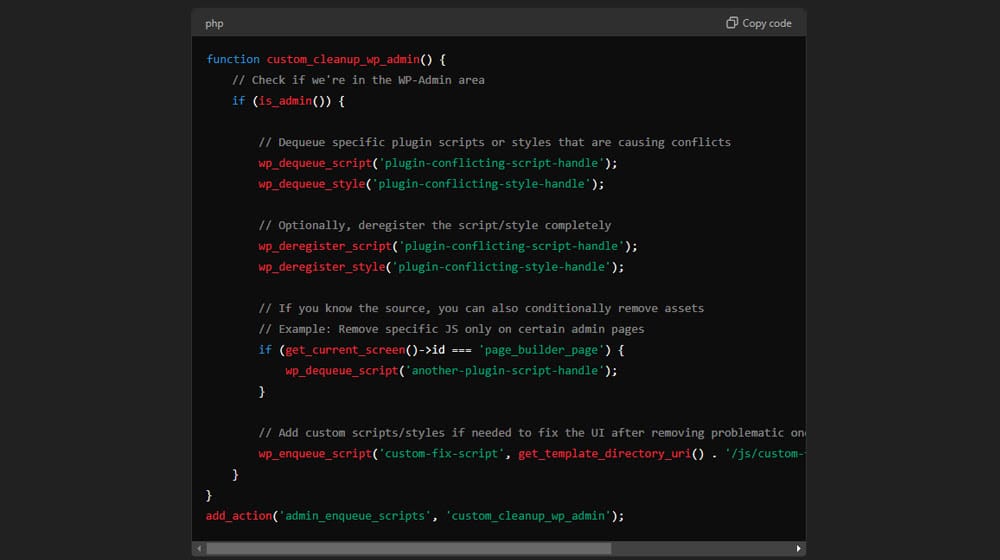The height and width of the screenshot is (560, 1000).
Task: Click the Copy code button label
Action: 767,23
